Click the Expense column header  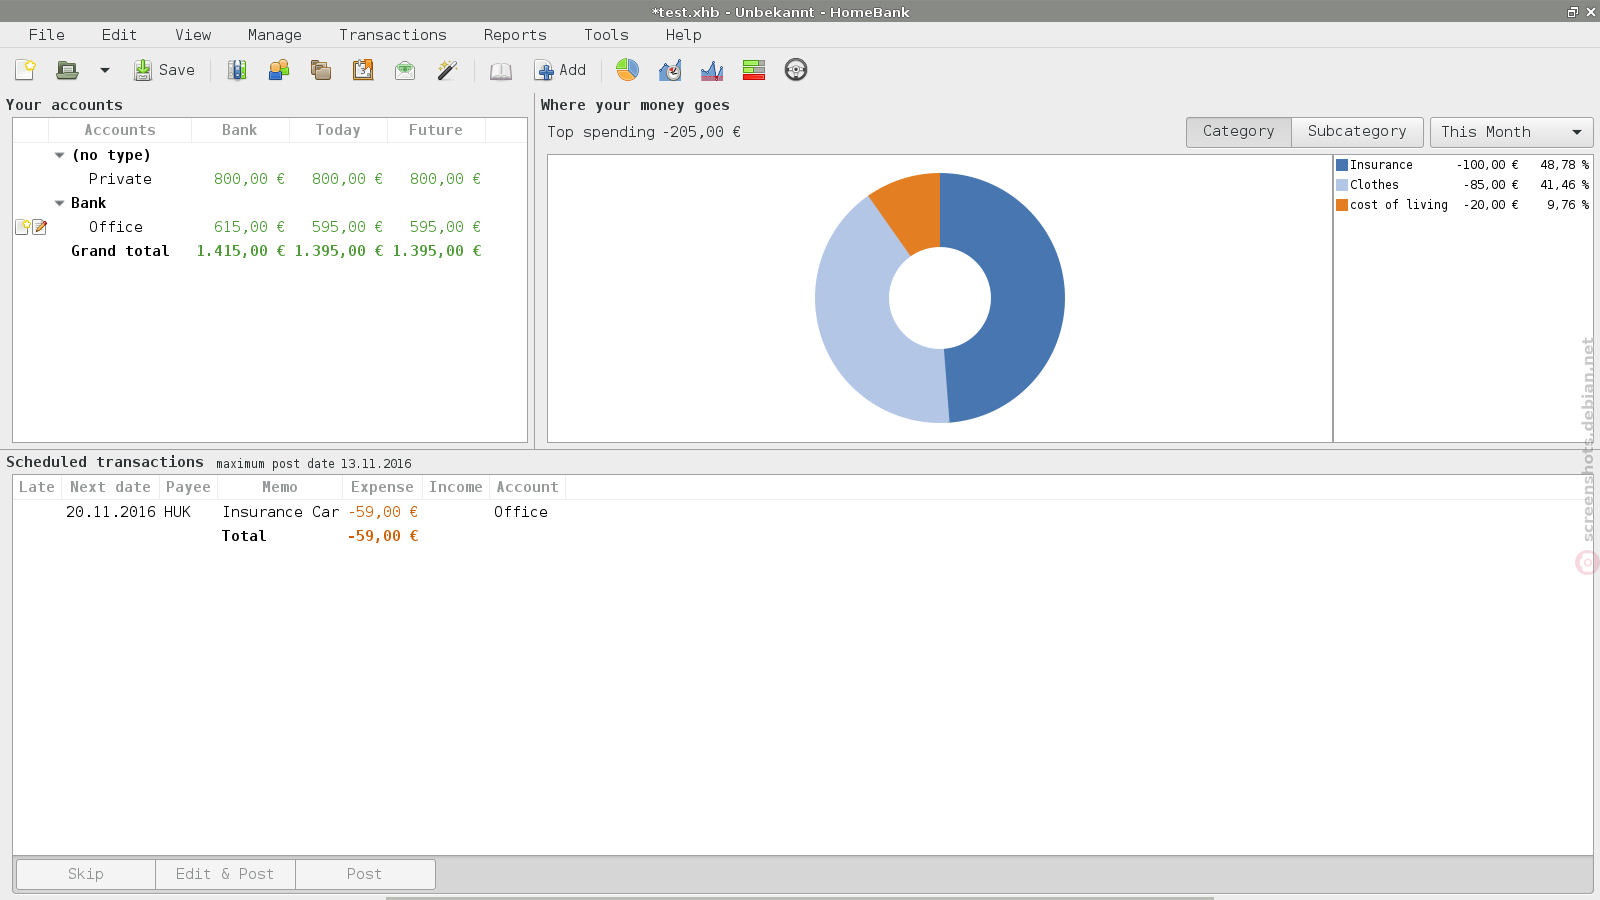[x=382, y=487]
